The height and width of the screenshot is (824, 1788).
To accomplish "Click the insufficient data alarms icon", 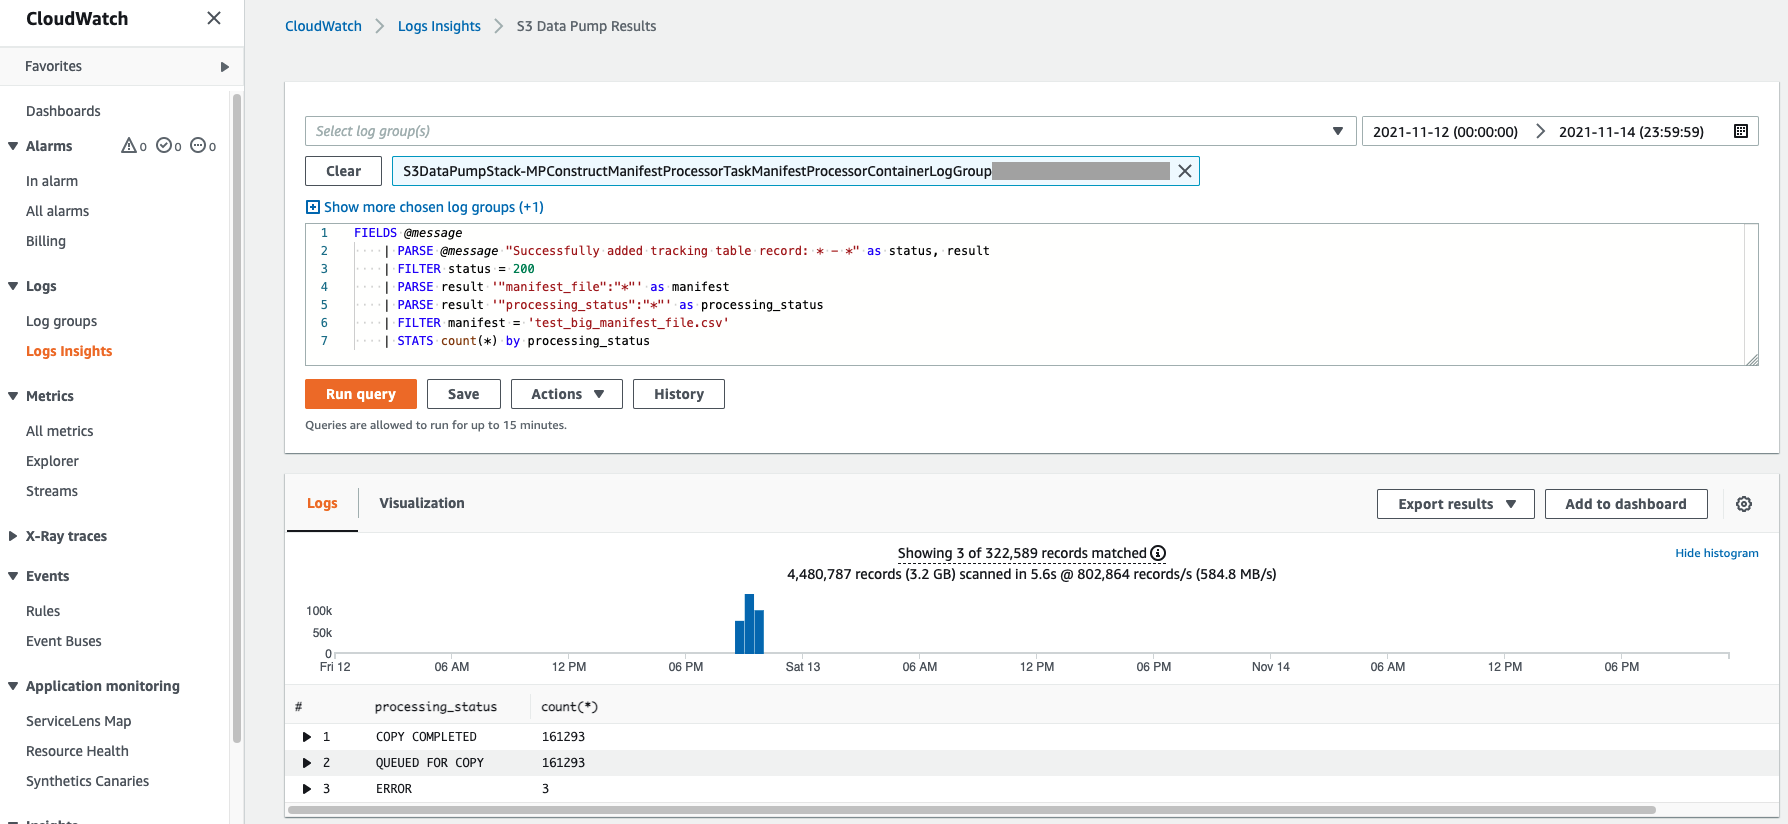I will click(198, 146).
